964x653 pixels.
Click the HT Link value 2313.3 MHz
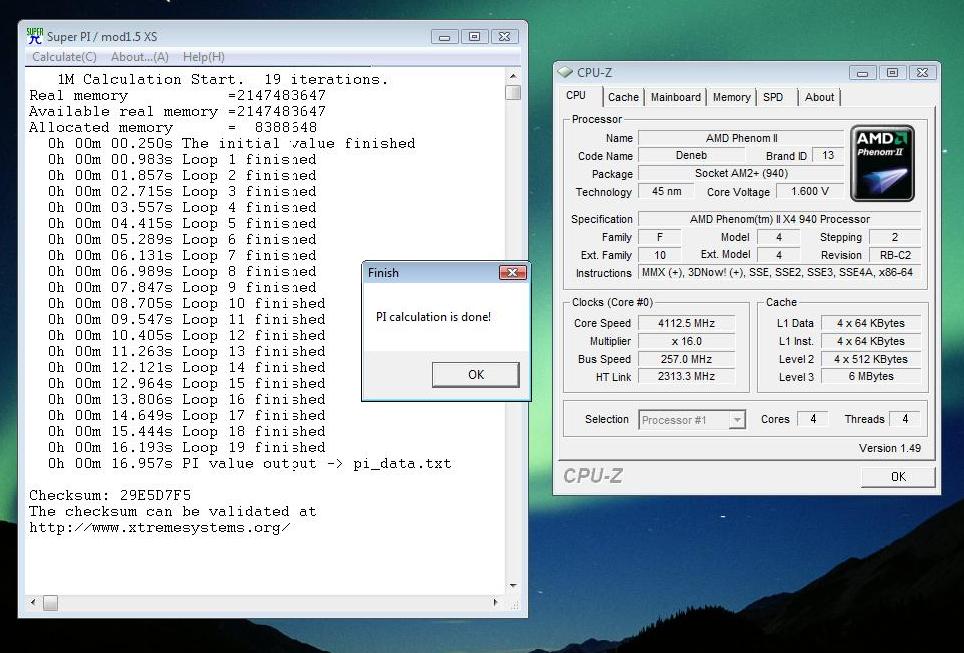click(686, 376)
